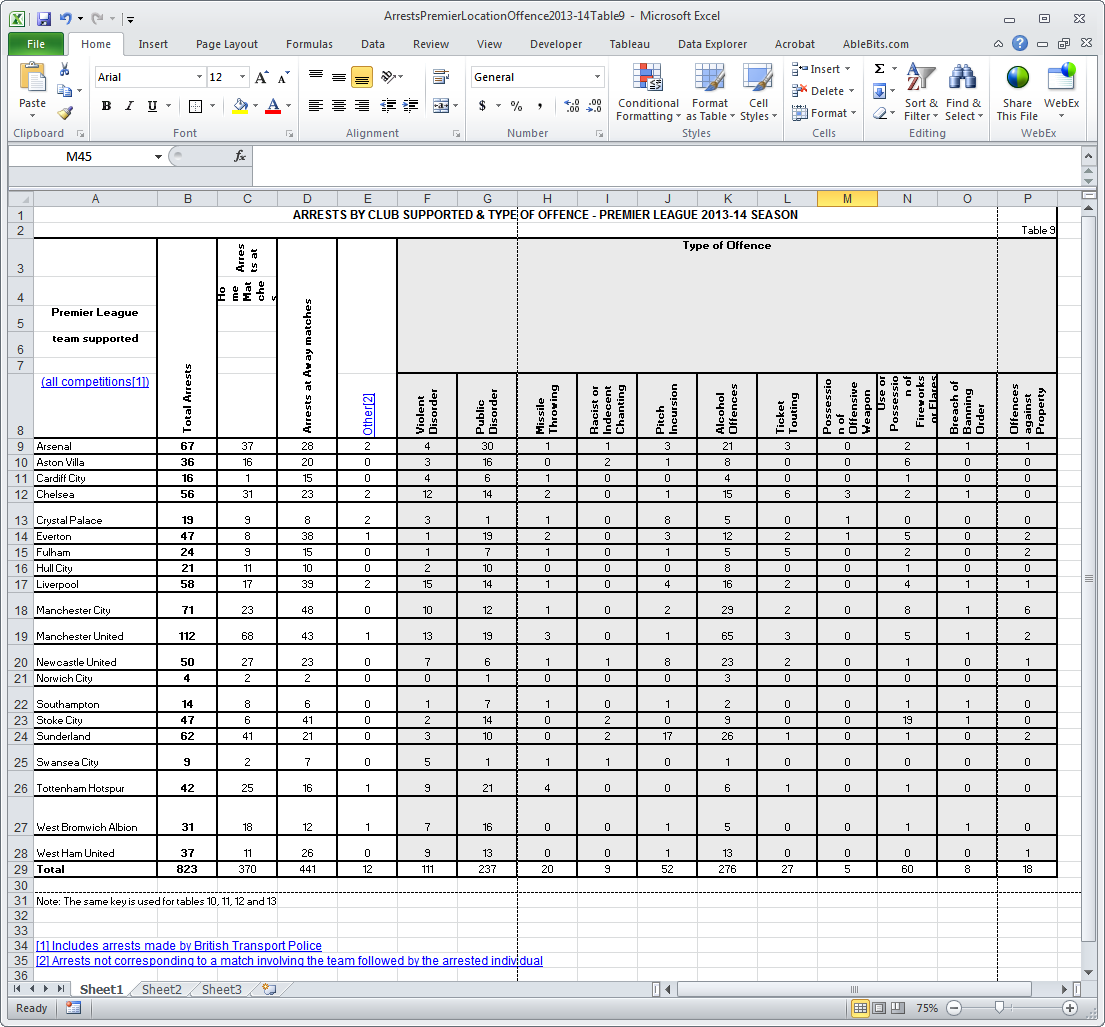Screen dimensions: 1105x1027
Task: Open Conditional Formatting menu
Action: click(x=648, y=92)
